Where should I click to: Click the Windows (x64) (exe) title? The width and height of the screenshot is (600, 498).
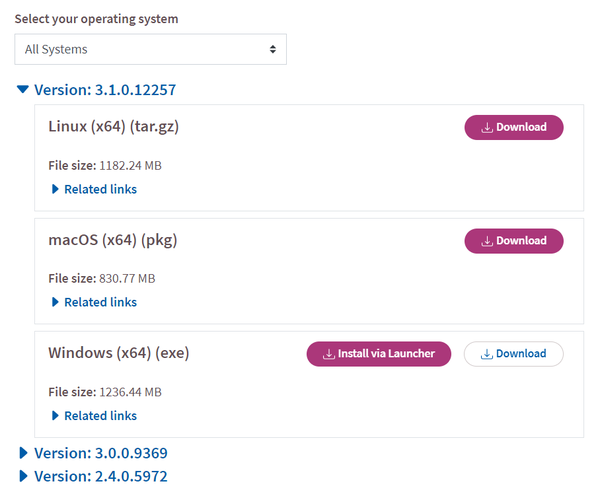pos(118,353)
